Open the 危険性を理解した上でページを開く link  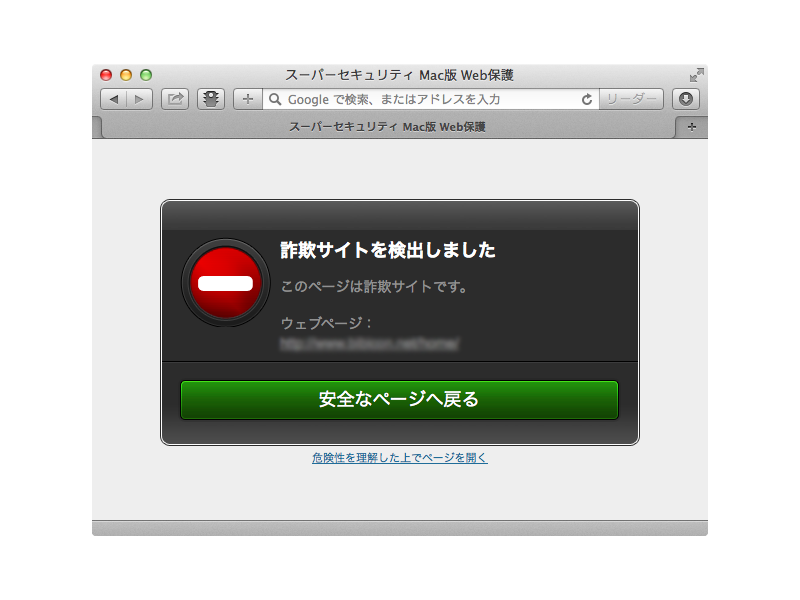(398, 458)
